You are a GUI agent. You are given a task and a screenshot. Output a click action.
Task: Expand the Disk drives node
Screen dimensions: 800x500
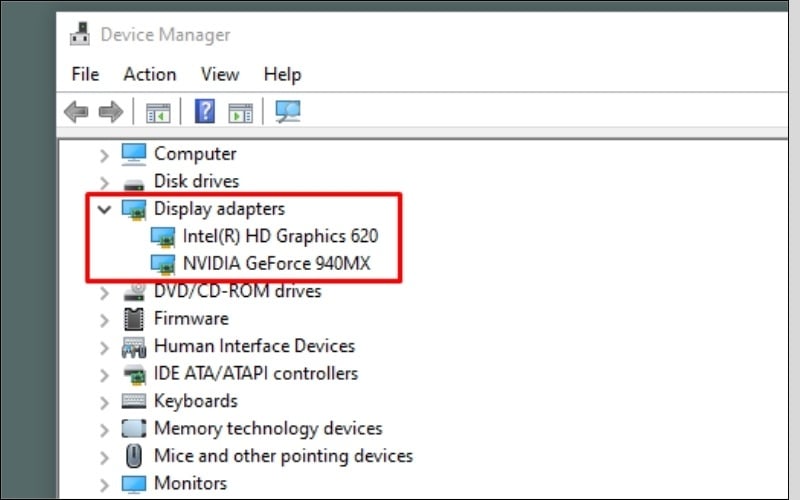[x=104, y=183]
